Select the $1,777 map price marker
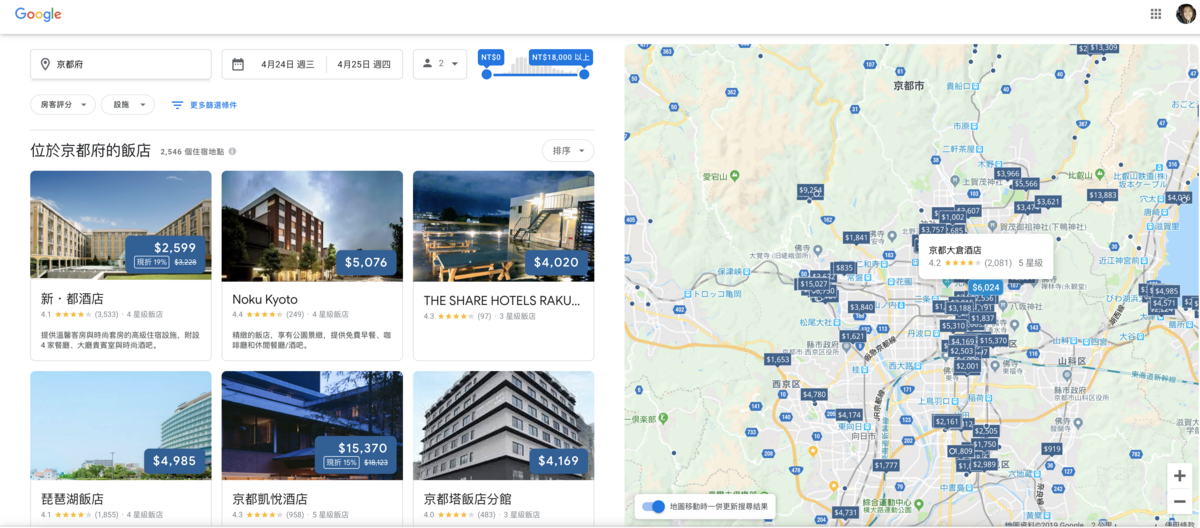 tap(886, 465)
